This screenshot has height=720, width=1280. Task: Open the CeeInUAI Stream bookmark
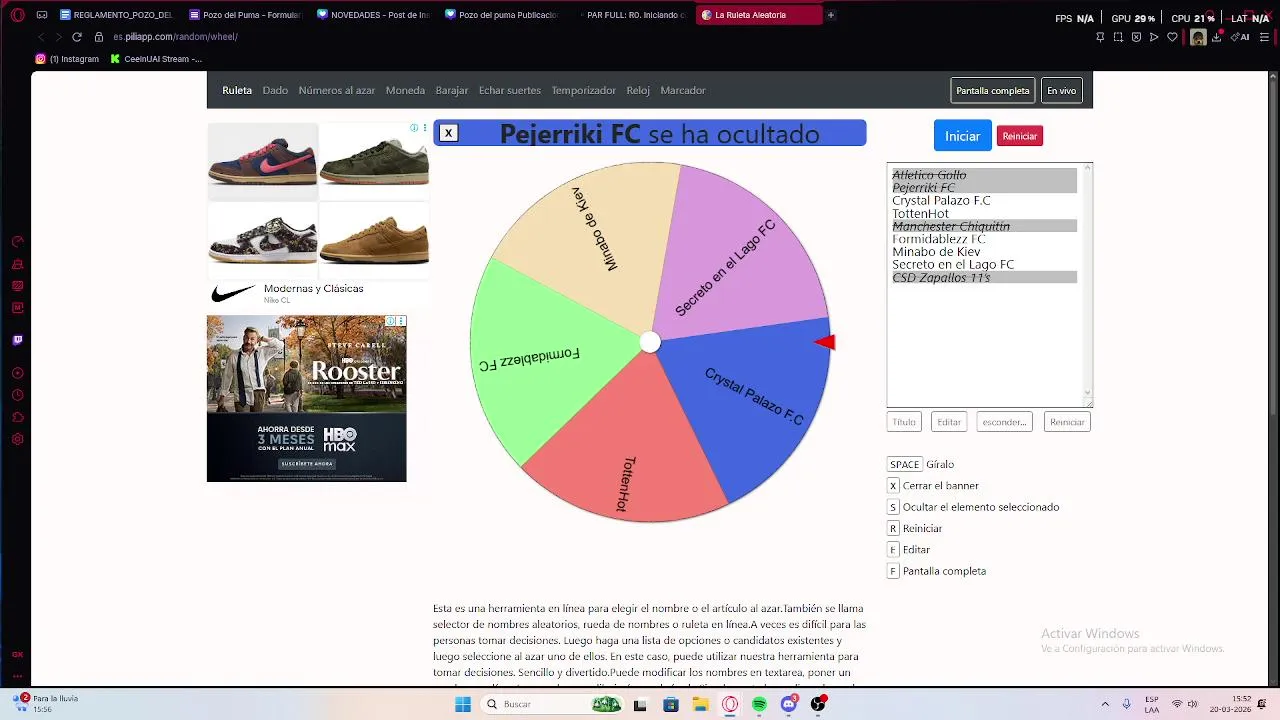click(x=156, y=59)
